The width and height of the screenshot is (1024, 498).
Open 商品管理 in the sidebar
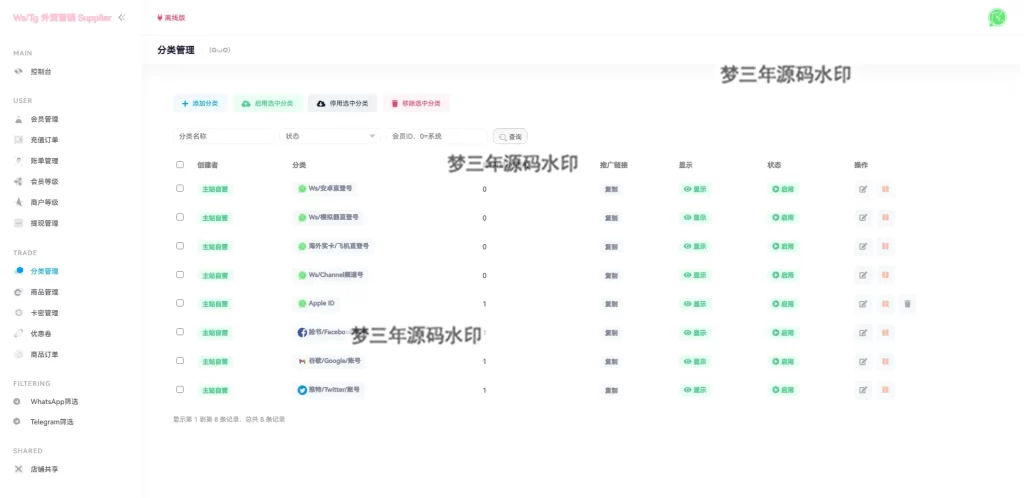pyautogui.click(x=44, y=292)
